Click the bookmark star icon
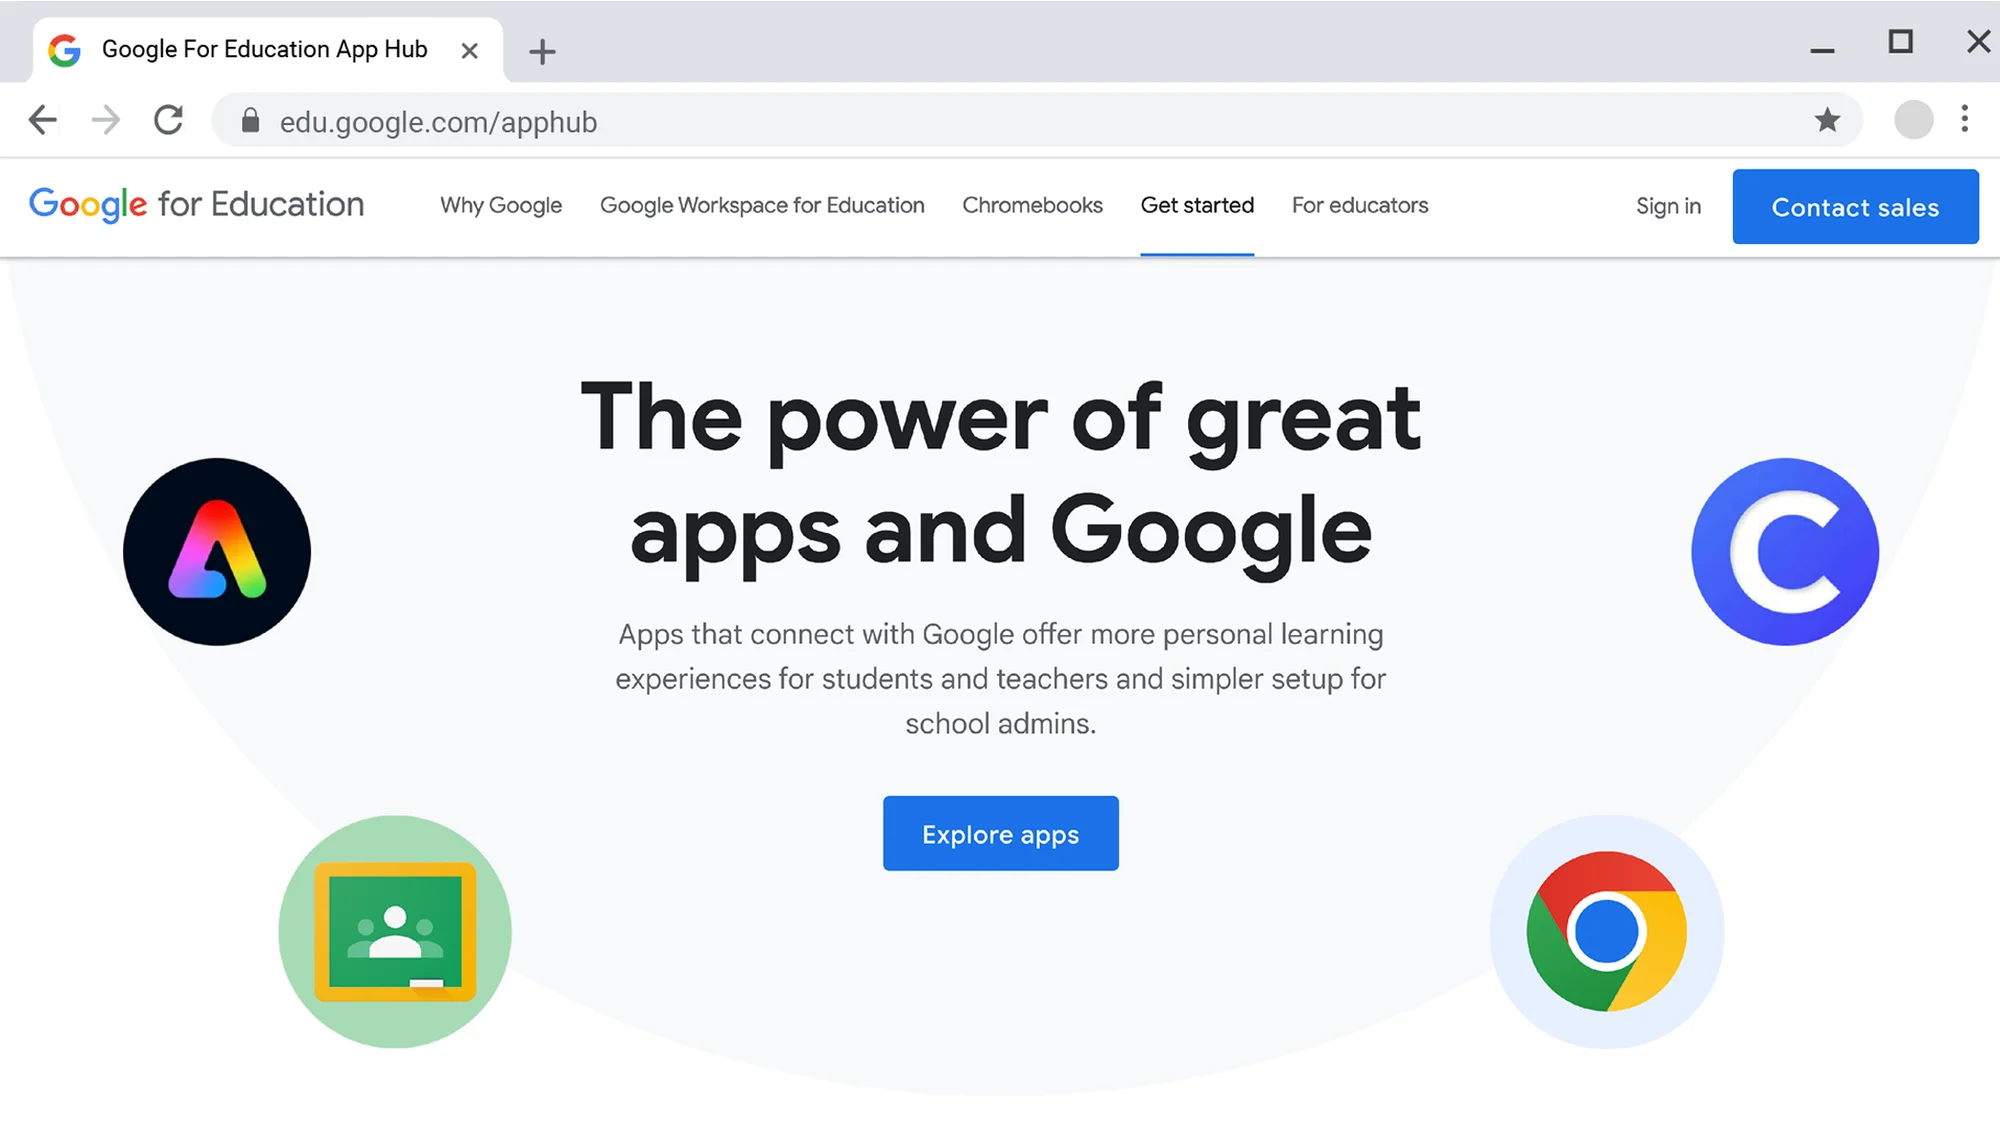The height and width of the screenshot is (1127, 2000). [x=1828, y=121]
